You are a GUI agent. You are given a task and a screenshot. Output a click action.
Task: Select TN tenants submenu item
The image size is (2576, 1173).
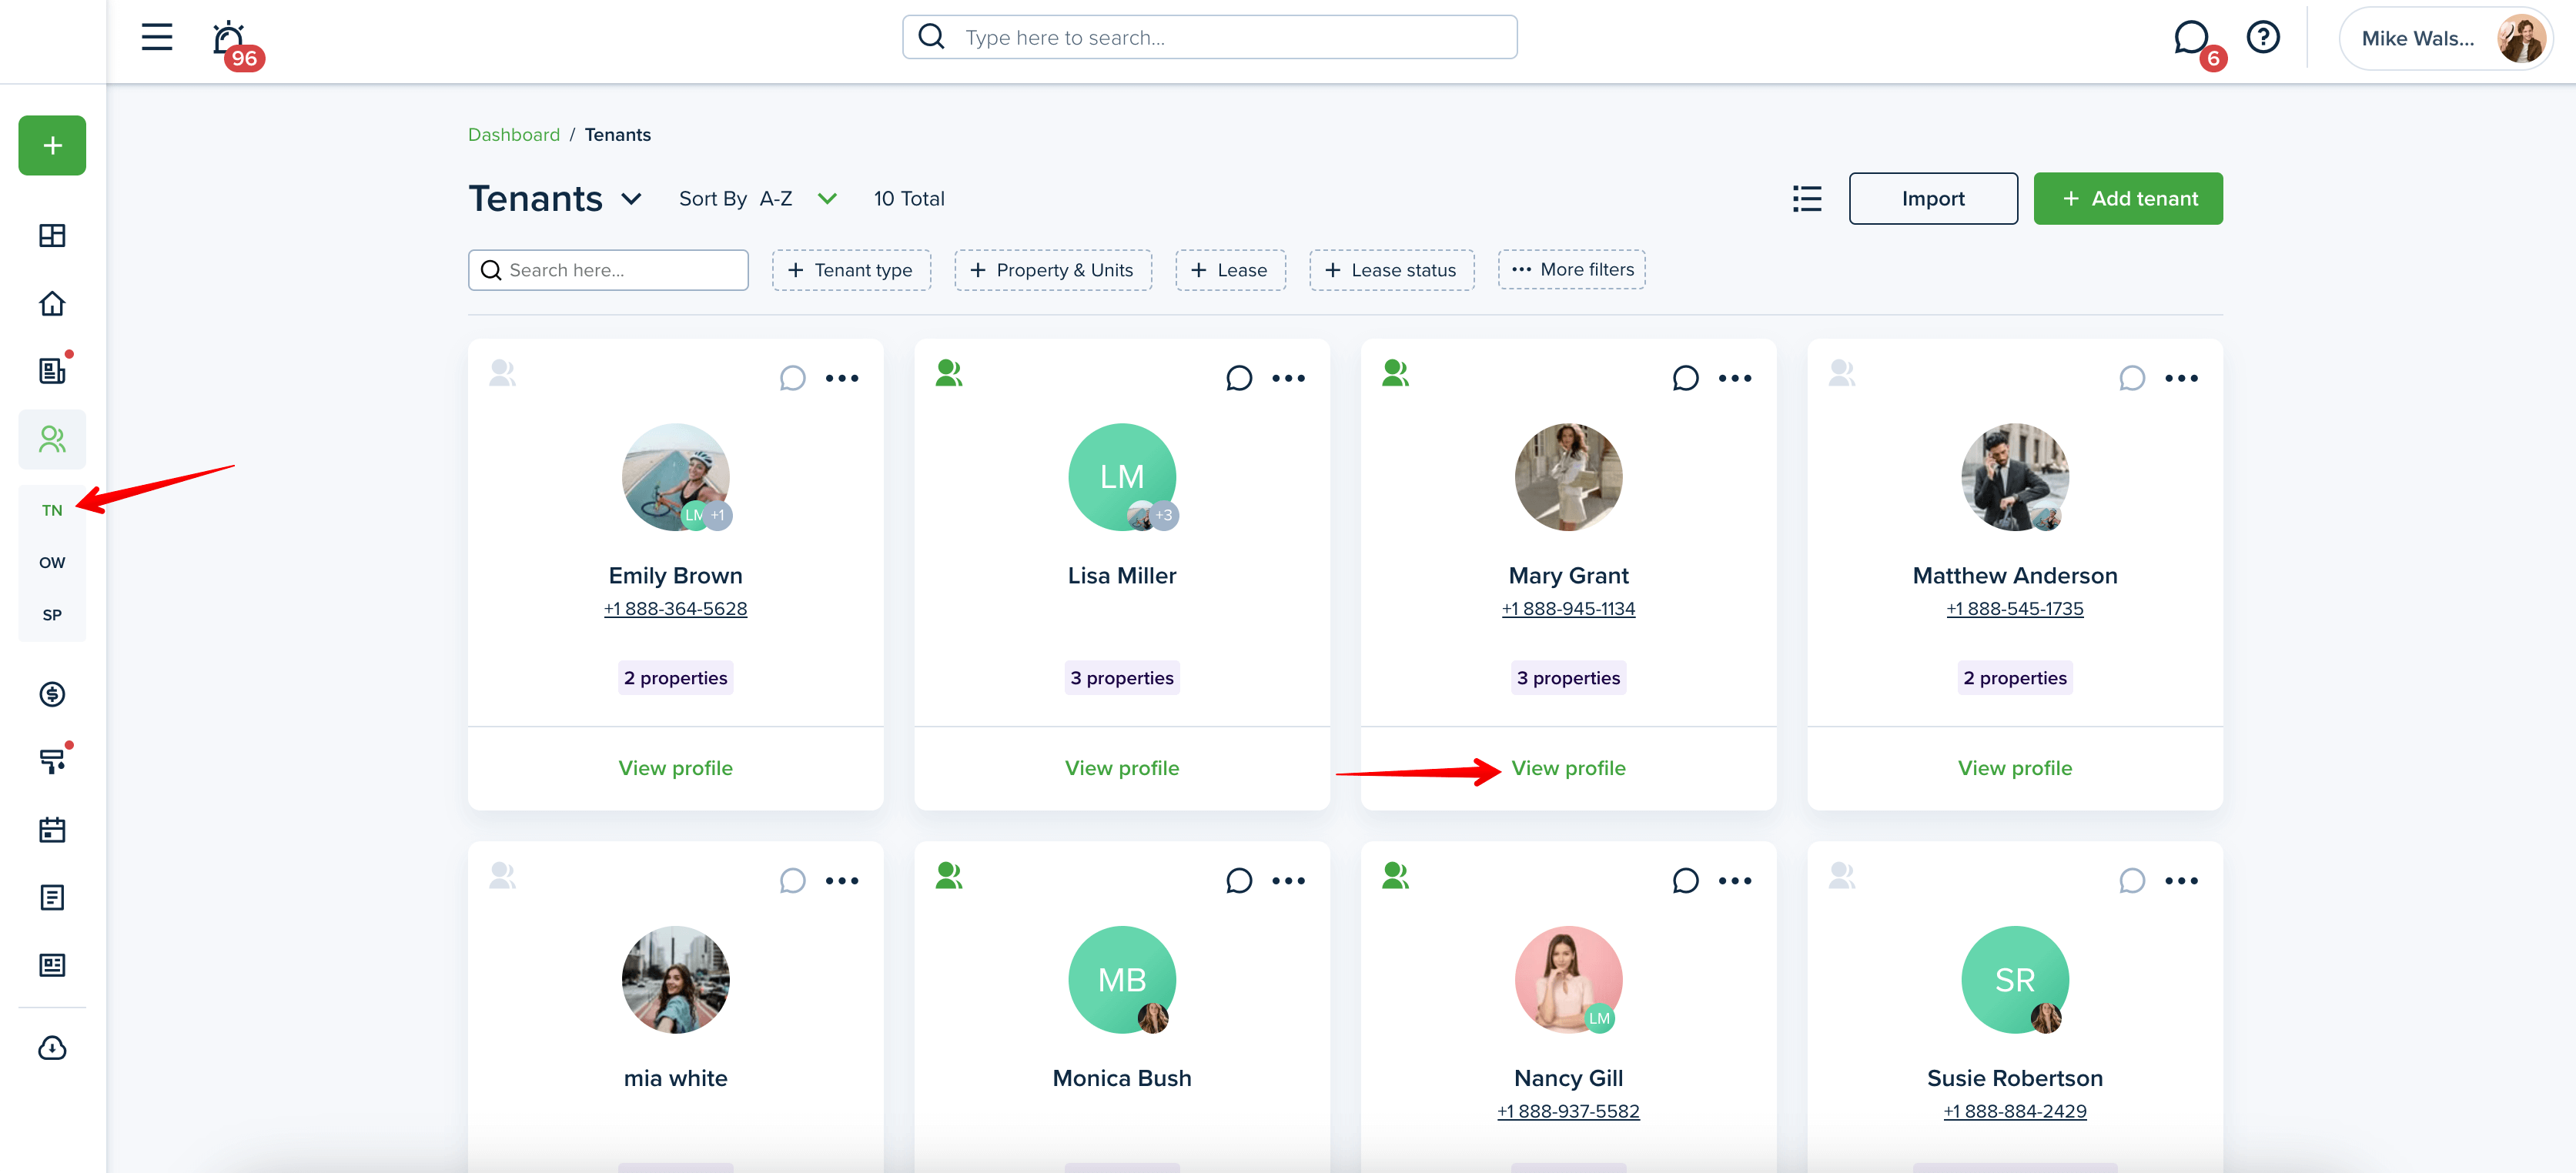click(52, 510)
